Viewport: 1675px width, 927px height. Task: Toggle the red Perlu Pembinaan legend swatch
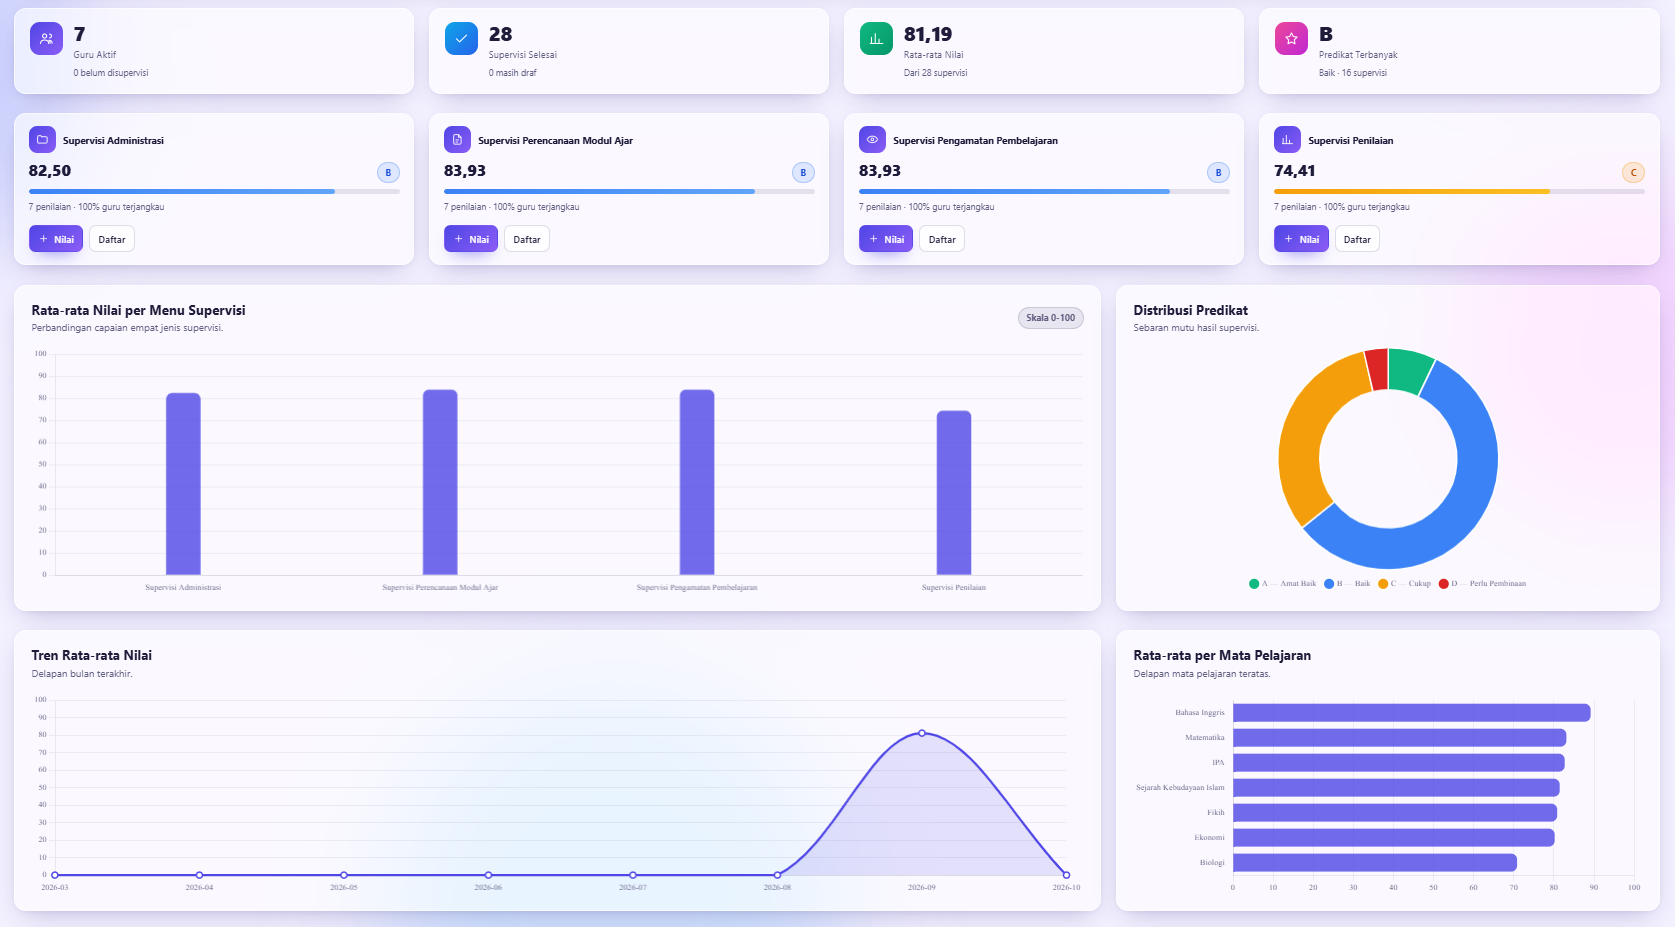[1444, 584]
